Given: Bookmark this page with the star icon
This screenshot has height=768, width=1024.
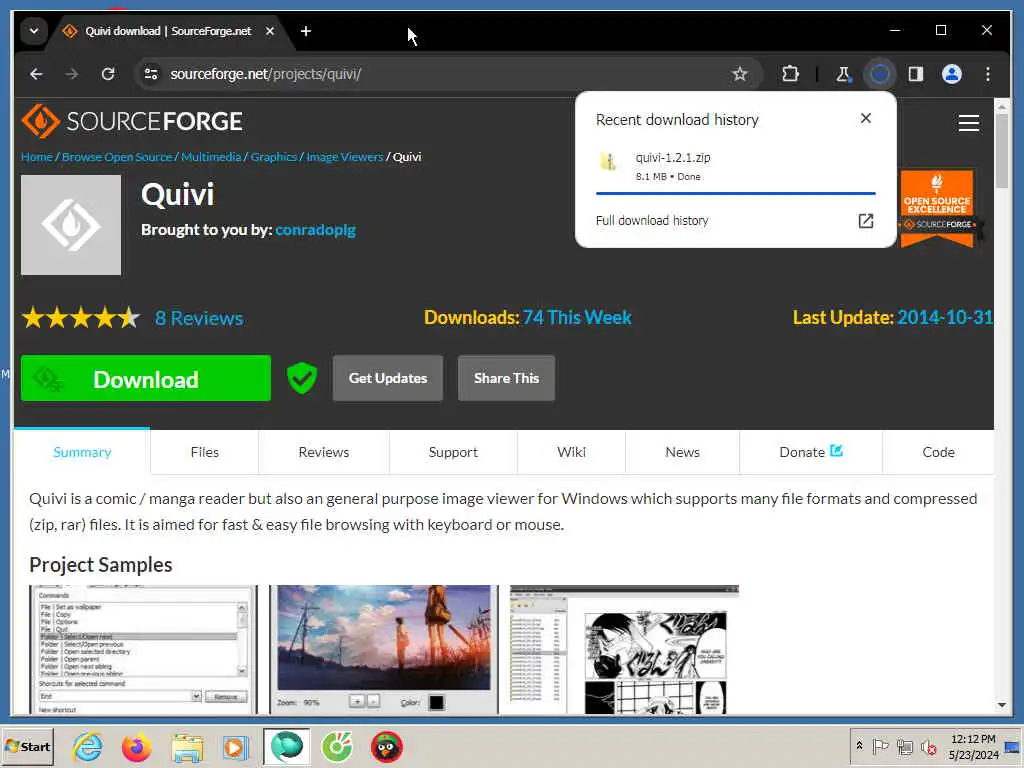Looking at the screenshot, I should pyautogui.click(x=739, y=74).
